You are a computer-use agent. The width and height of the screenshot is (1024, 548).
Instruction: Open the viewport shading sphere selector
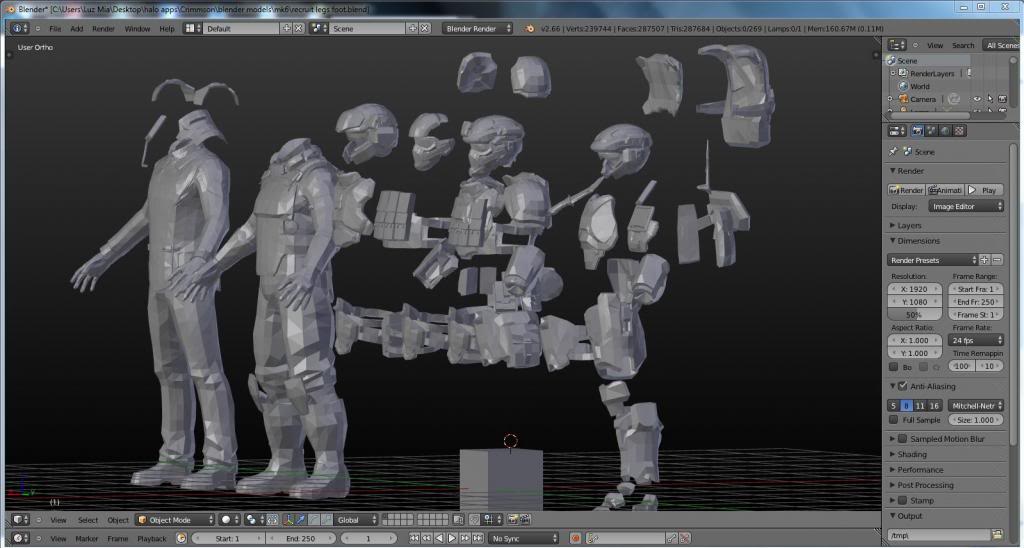coord(229,520)
